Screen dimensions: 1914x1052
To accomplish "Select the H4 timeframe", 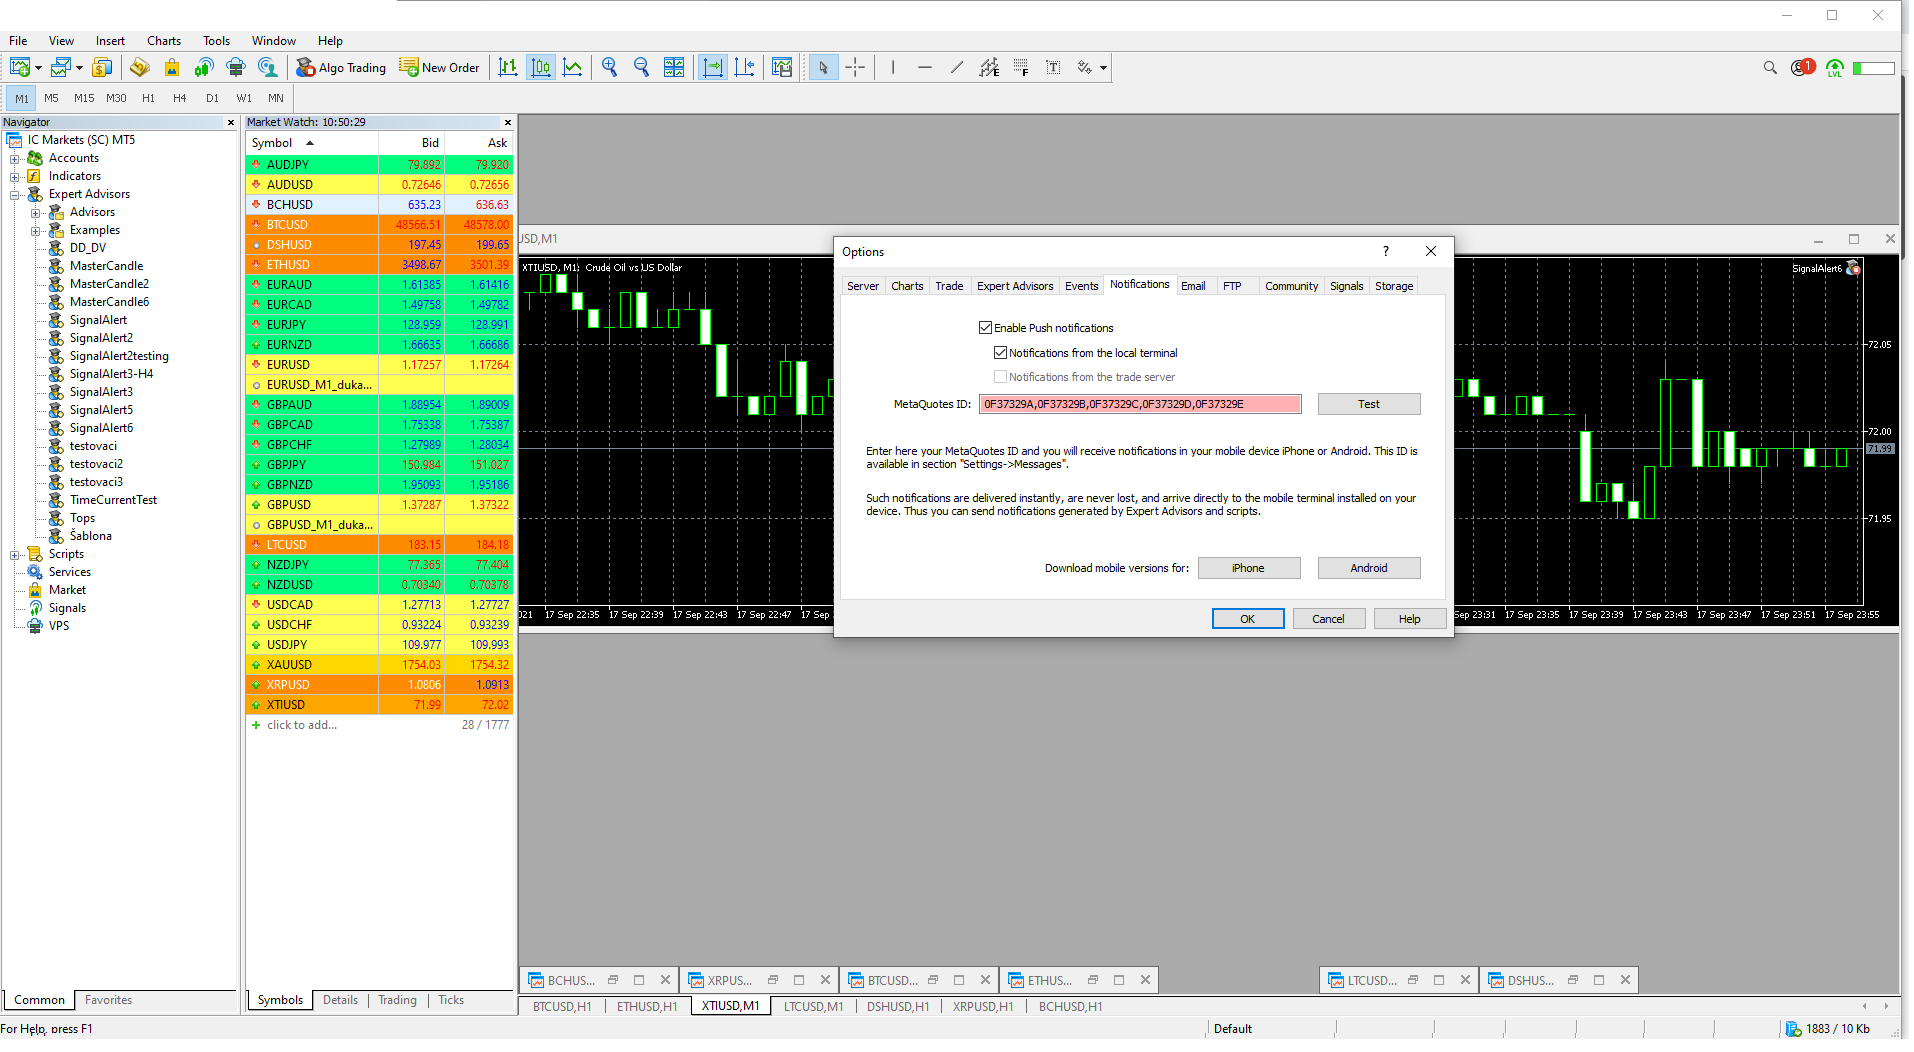I will 179,98.
